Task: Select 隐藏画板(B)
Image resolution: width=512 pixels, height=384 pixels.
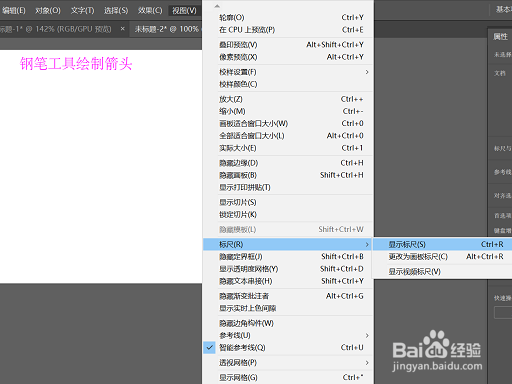Action: coord(288,175)
